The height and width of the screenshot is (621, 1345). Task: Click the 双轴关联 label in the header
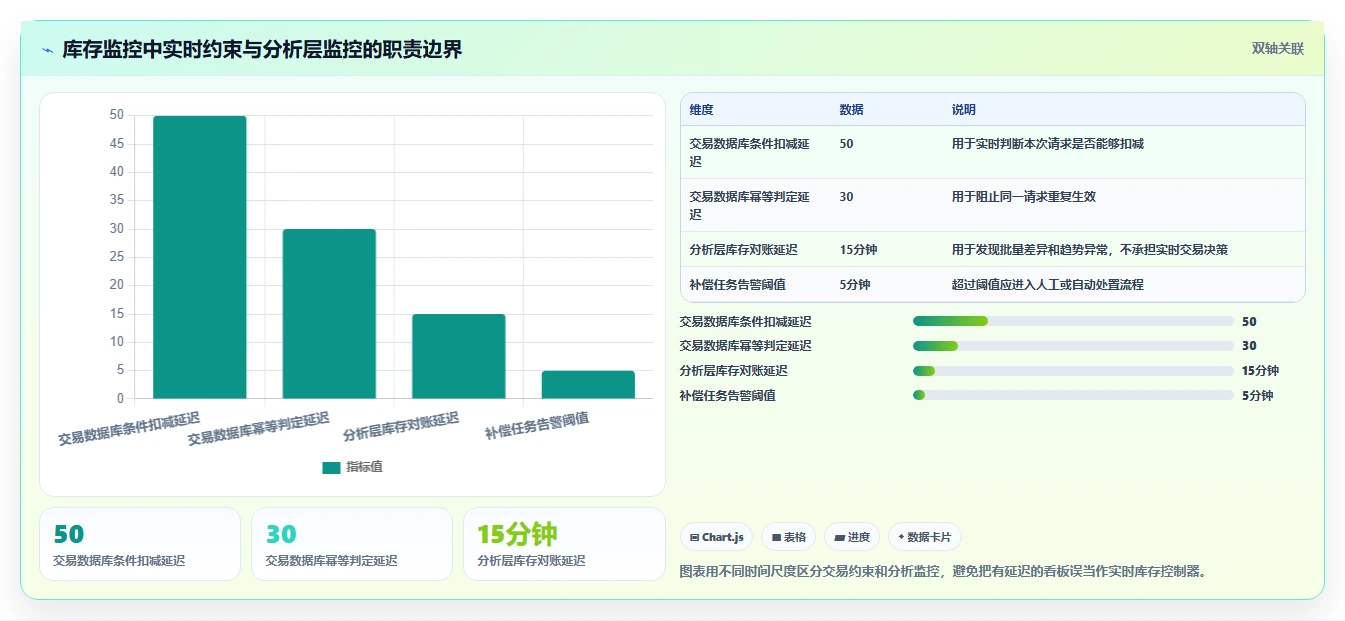pyautogui.click(x=1277, y=48)
